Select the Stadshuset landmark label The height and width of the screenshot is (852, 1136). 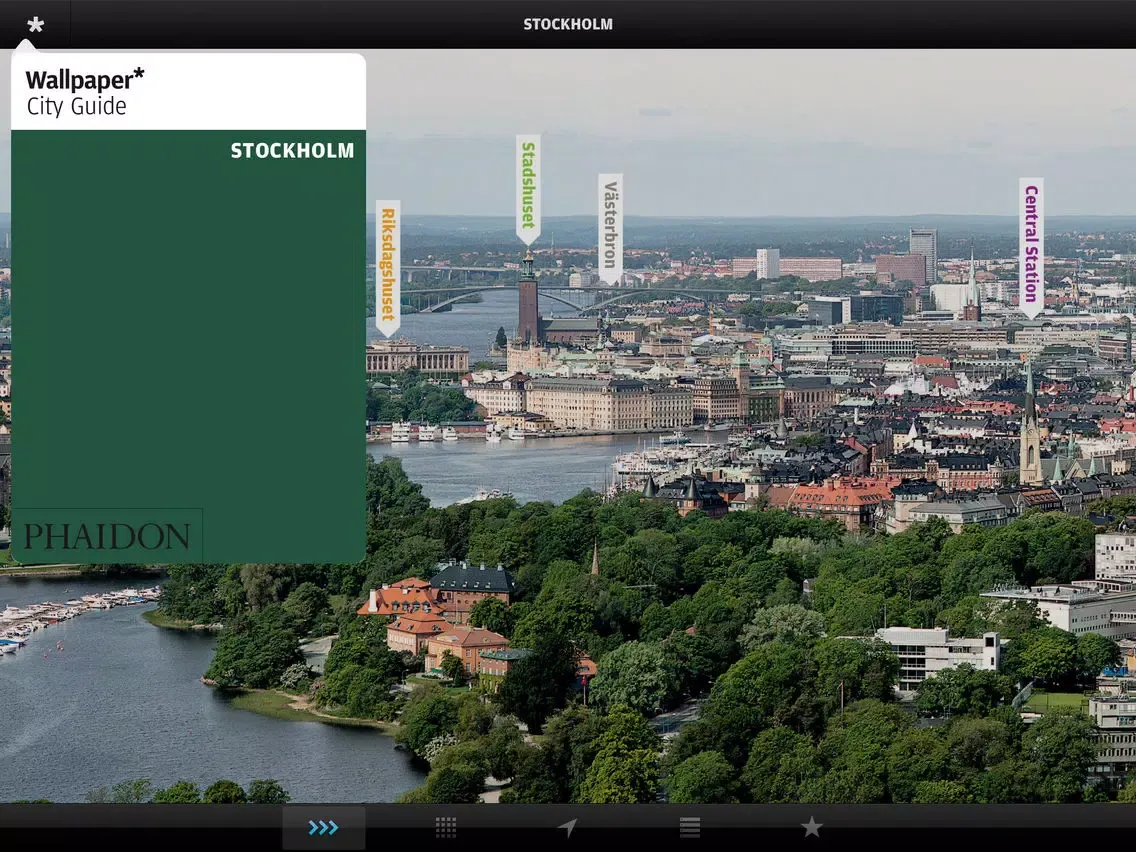(528, 190)
